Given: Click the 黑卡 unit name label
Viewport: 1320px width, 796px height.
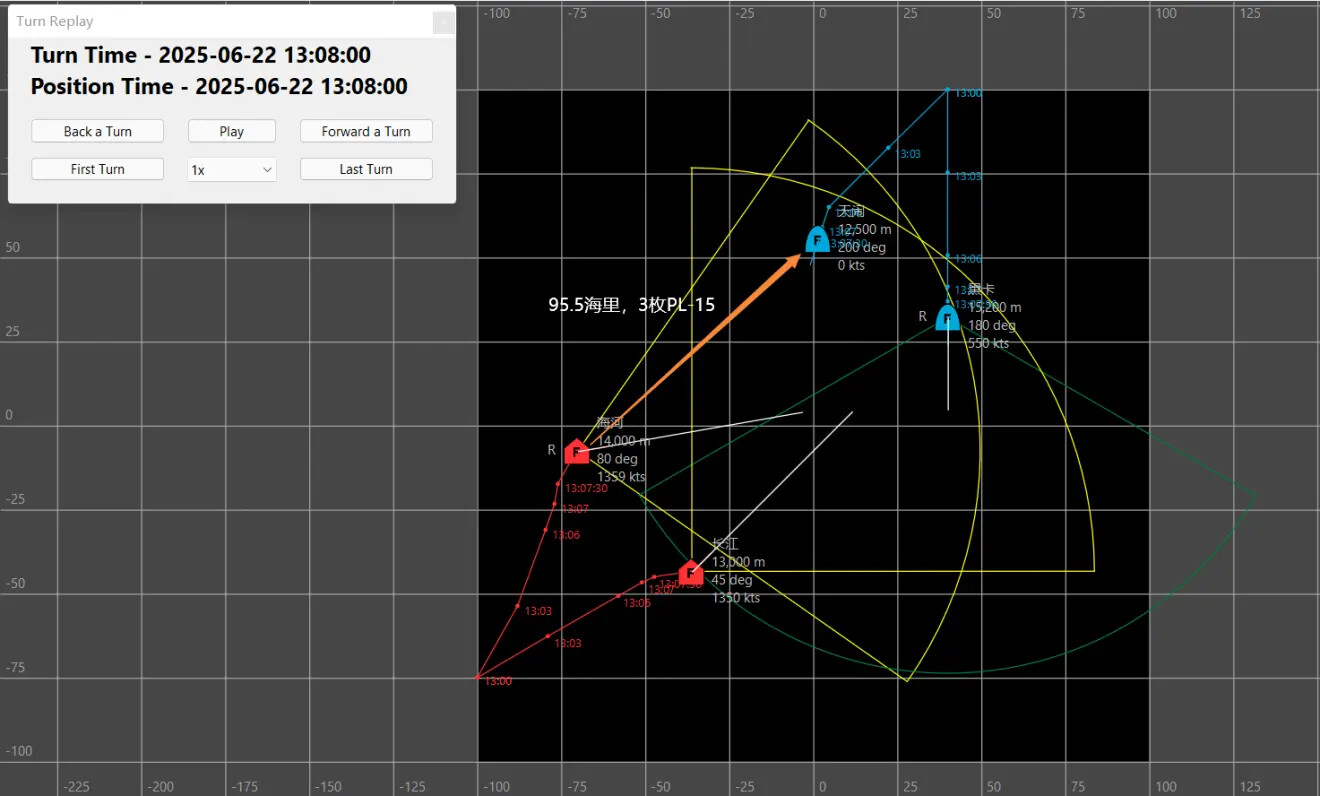Looking at the screenshot, I should pyautogui.click(x=980, y=289).
